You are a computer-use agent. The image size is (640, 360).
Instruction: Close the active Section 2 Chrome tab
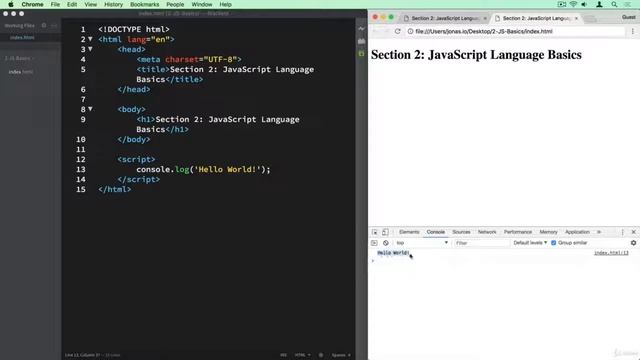coord(576,18)
